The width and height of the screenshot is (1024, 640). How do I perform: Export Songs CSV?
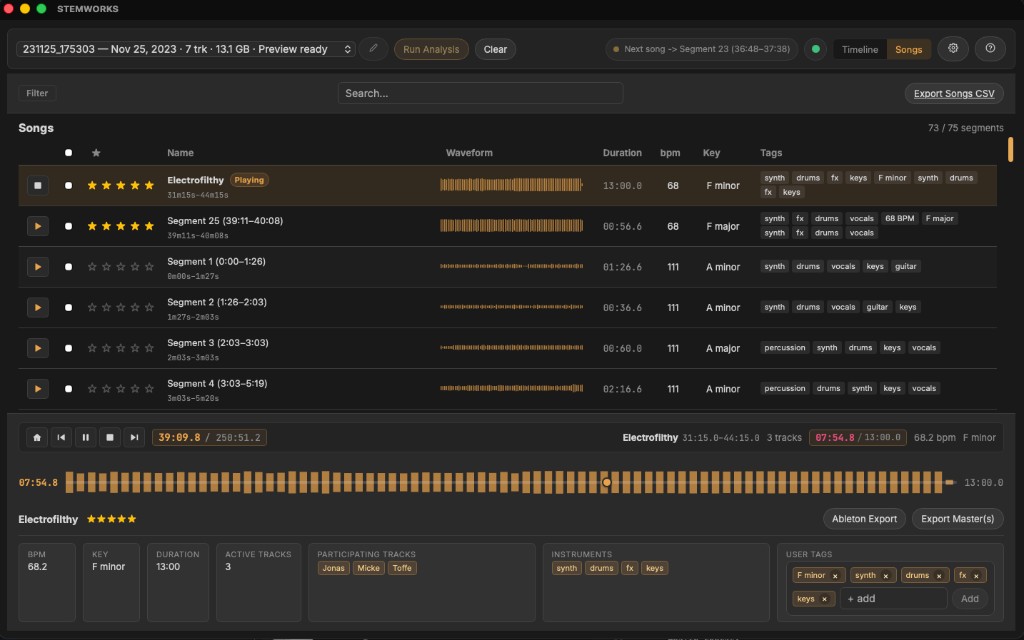tap(953, 93)
